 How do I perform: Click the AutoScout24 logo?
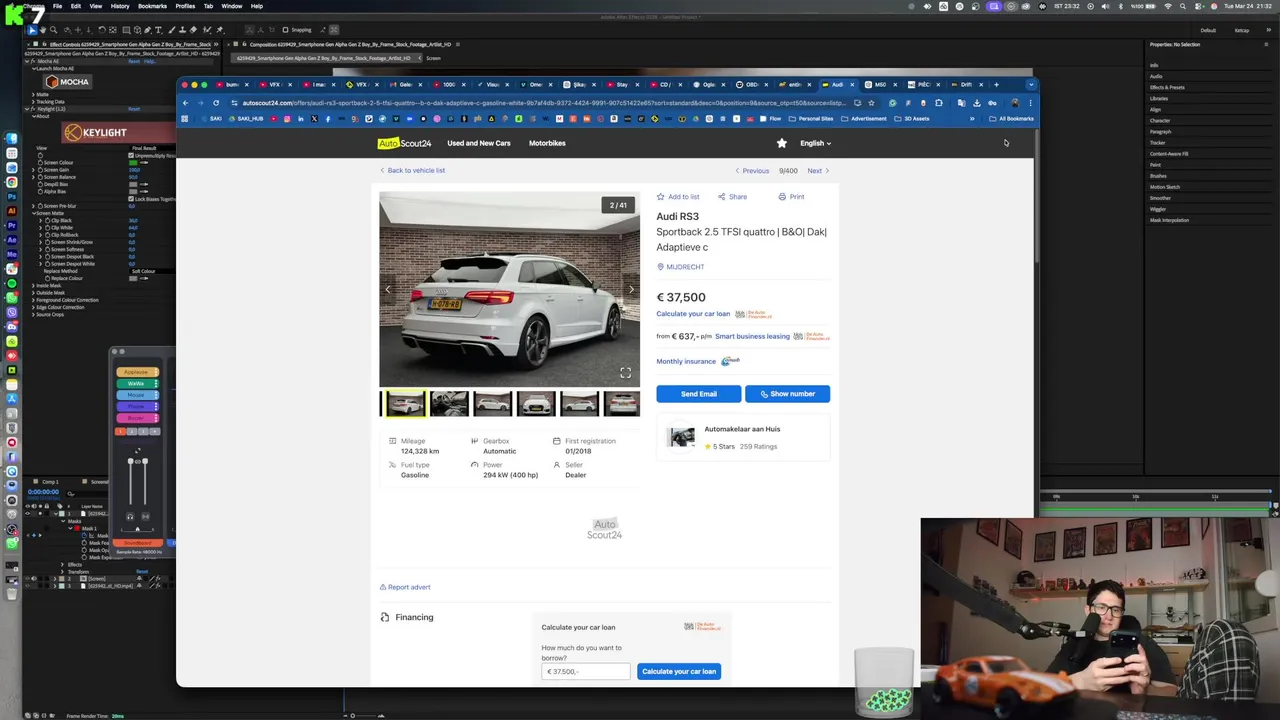point(404,143)
